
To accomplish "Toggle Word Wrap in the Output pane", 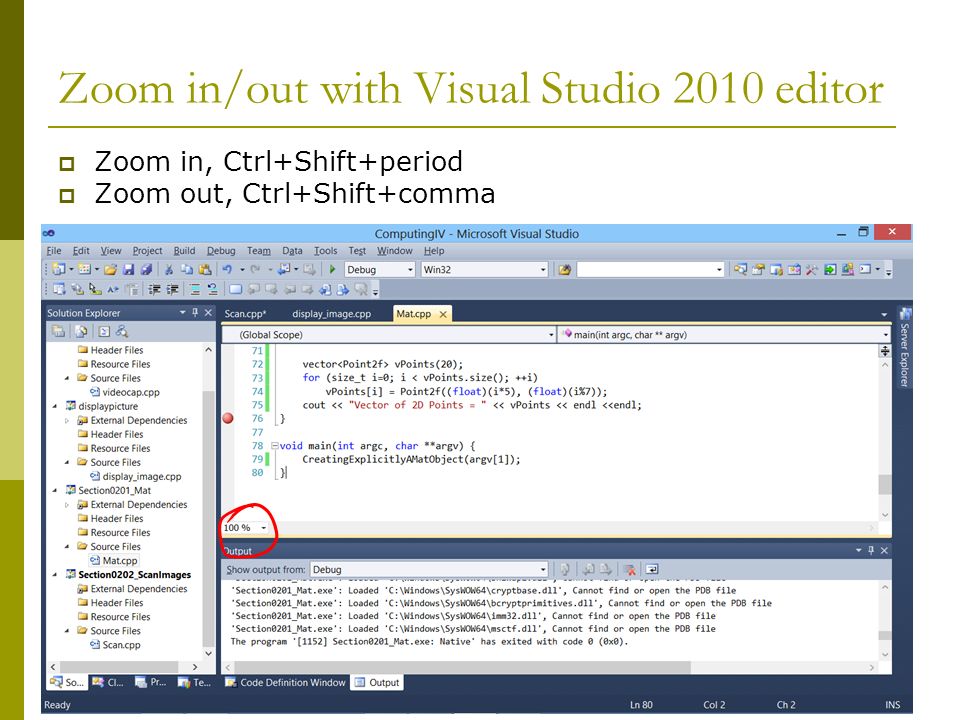I will coord(652,569).
